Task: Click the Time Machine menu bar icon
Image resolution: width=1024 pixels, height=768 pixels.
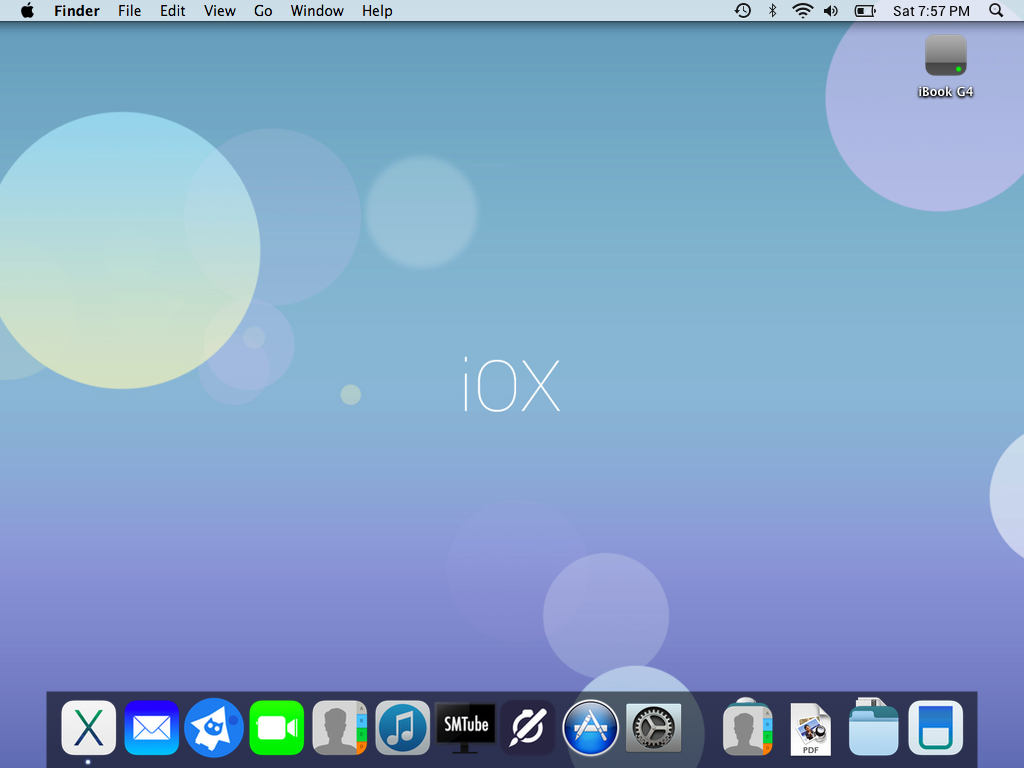Action: click(x=743, y=10)
